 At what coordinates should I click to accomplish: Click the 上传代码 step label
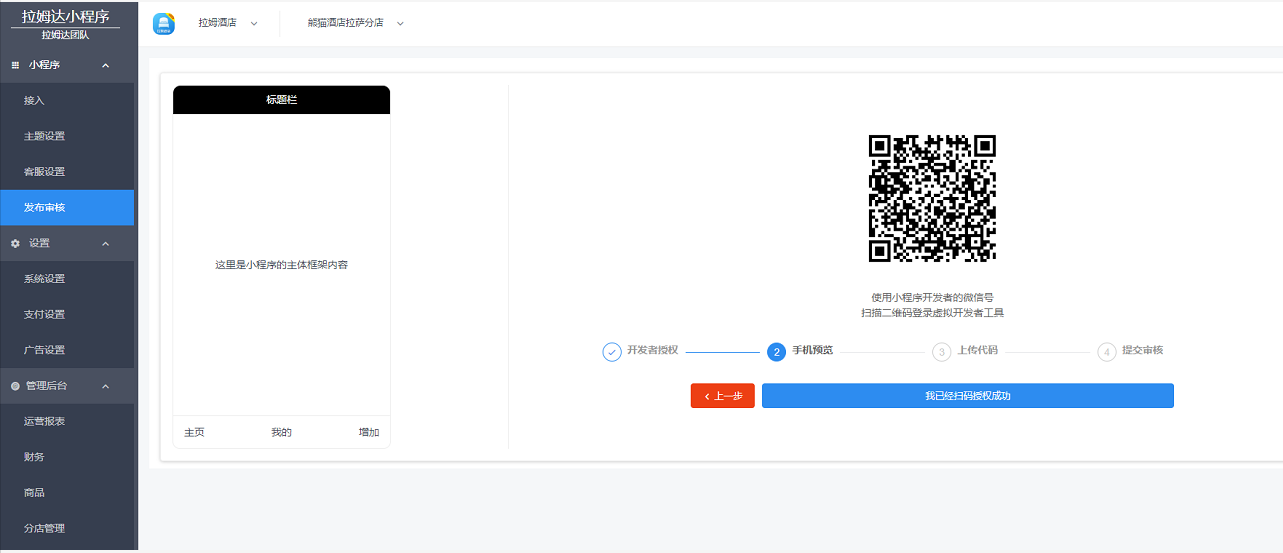(x=978, y=351)
